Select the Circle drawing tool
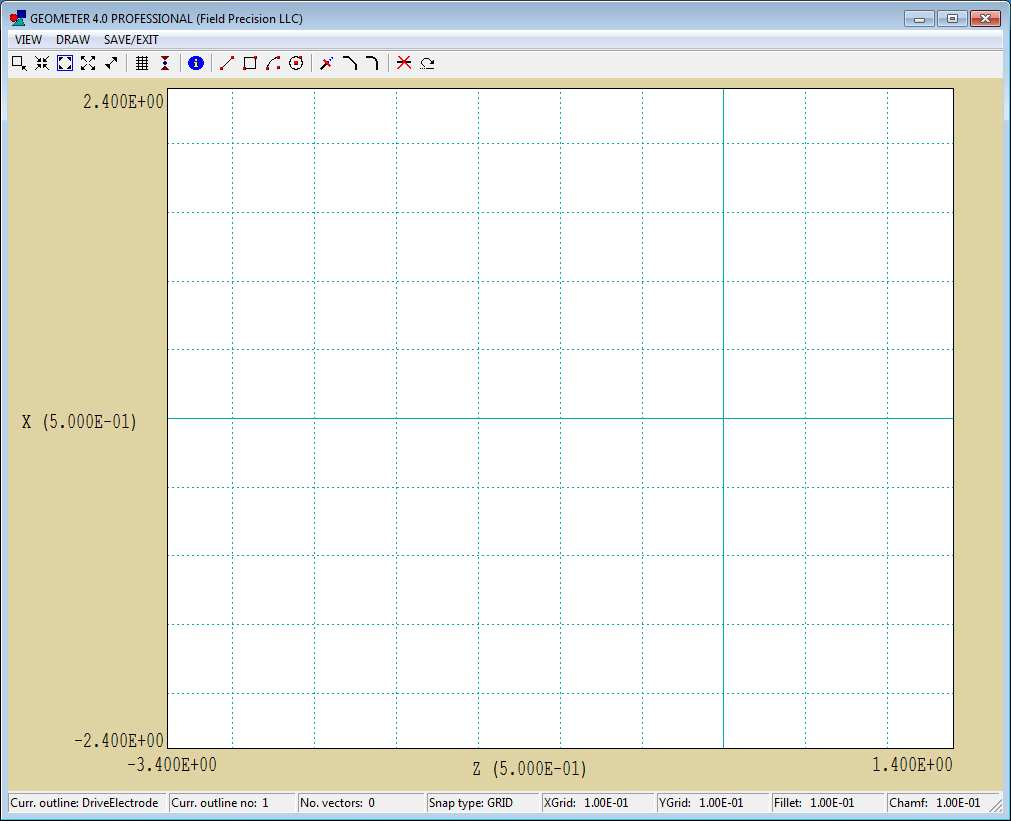Screen dimensions: 1011x821 296,63
